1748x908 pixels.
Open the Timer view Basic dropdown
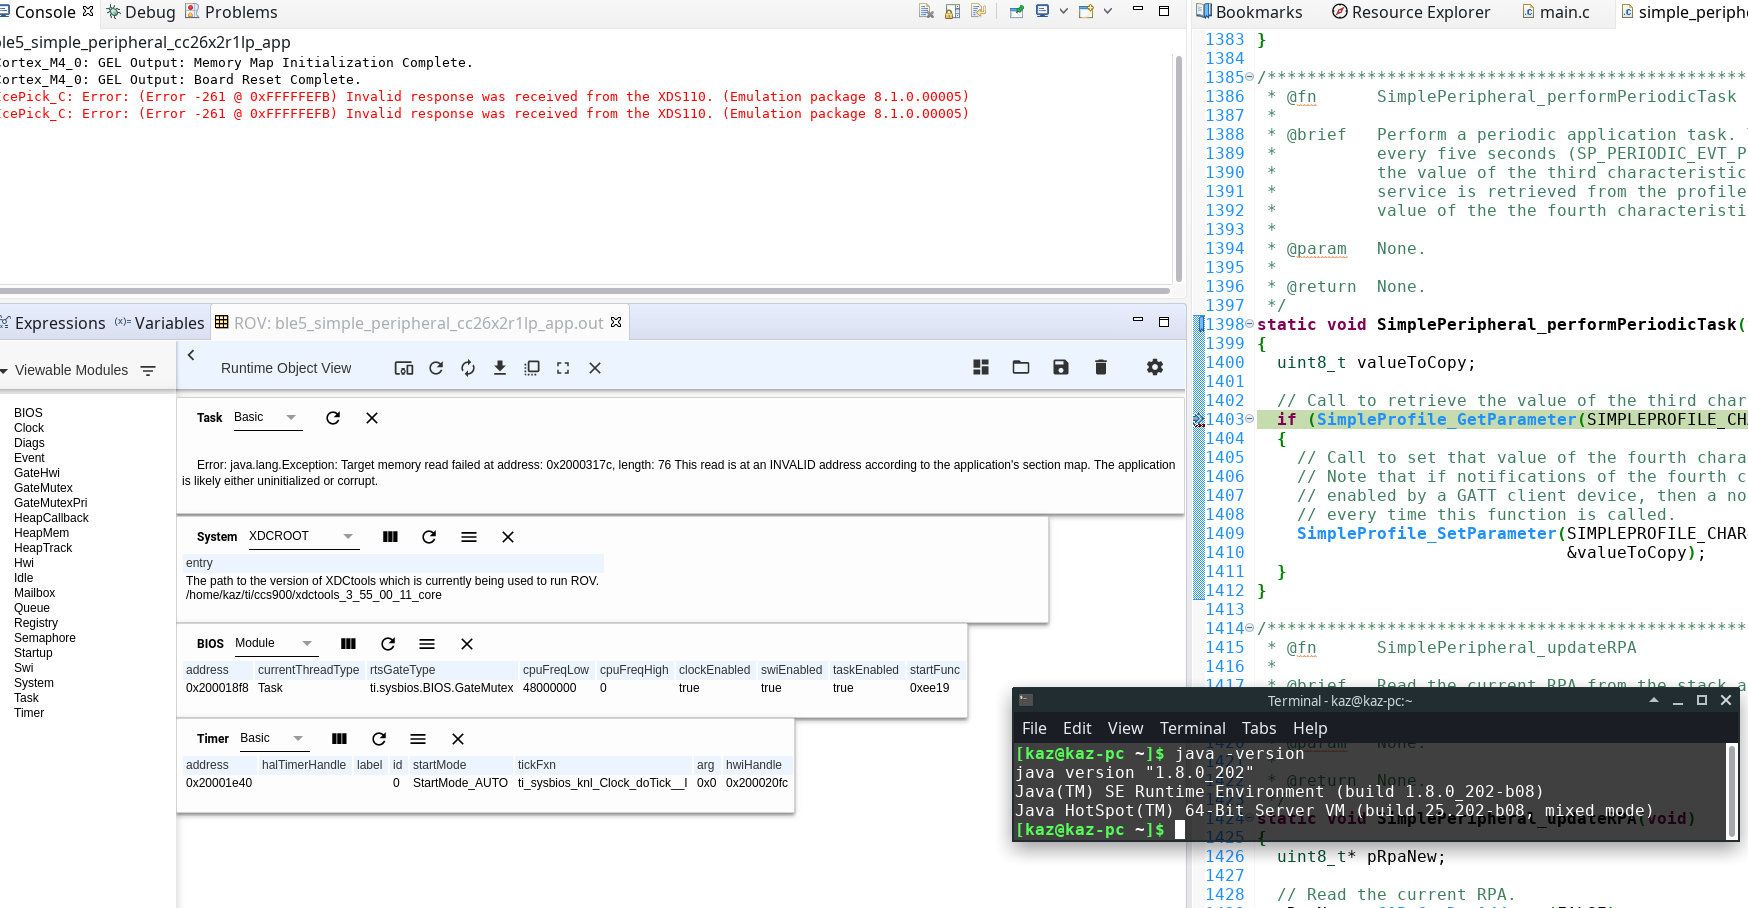coord(274,739)
